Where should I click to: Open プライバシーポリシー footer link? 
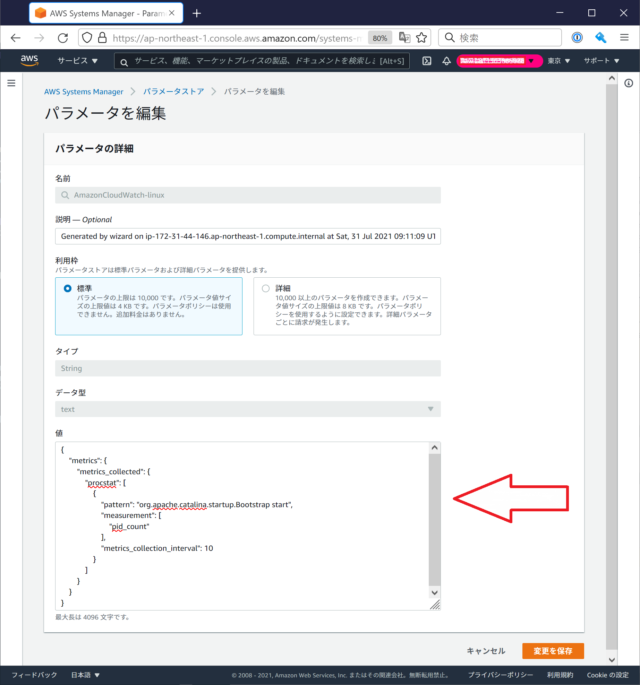tap(500, 675)
